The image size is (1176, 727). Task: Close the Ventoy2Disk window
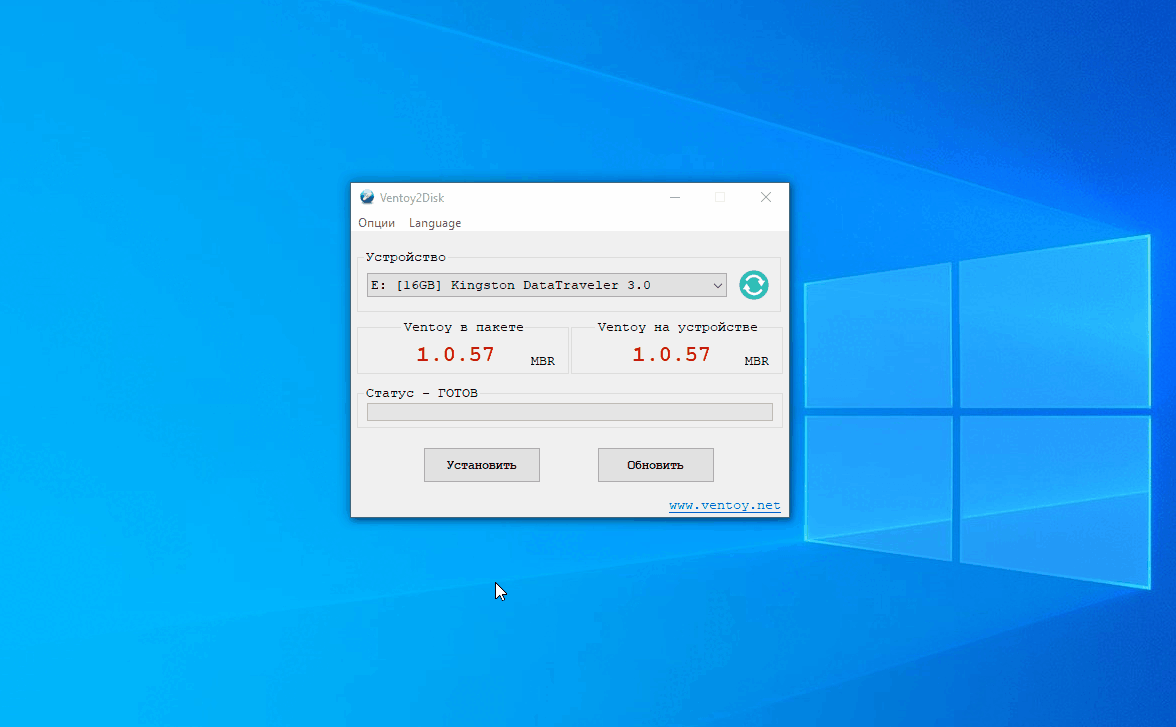(766, 197)
